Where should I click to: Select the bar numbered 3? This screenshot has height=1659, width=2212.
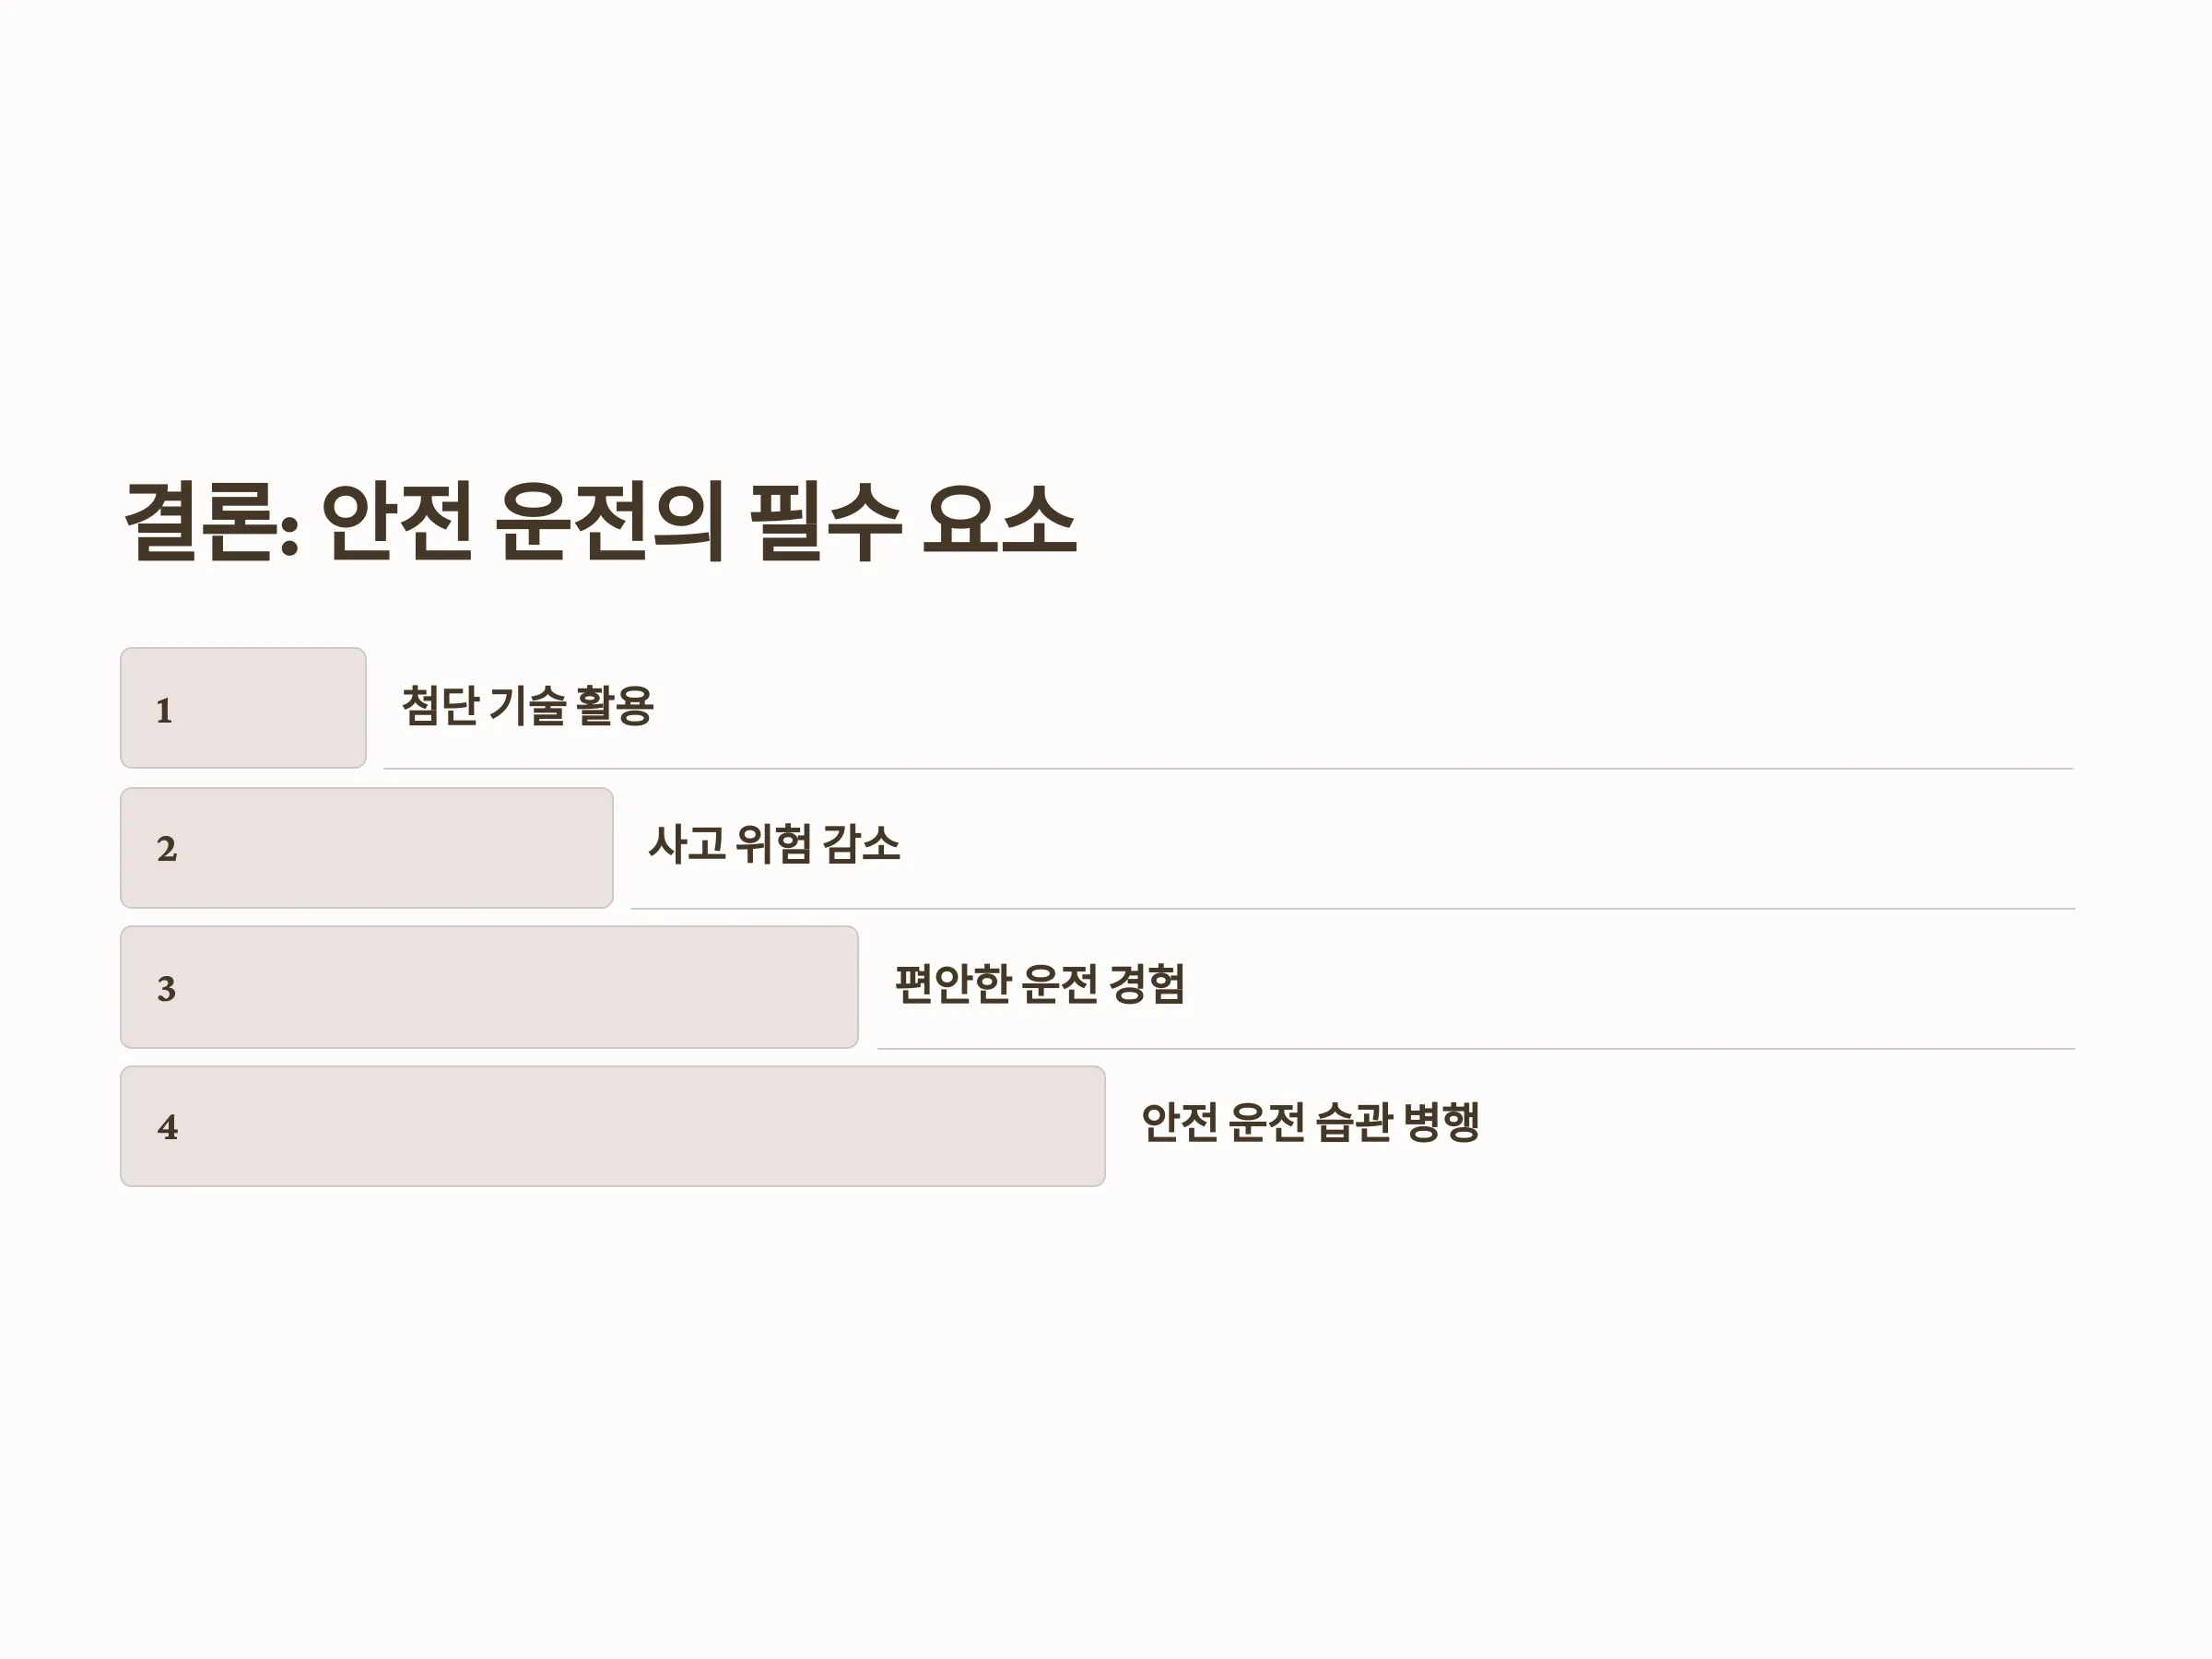point(489,987)
